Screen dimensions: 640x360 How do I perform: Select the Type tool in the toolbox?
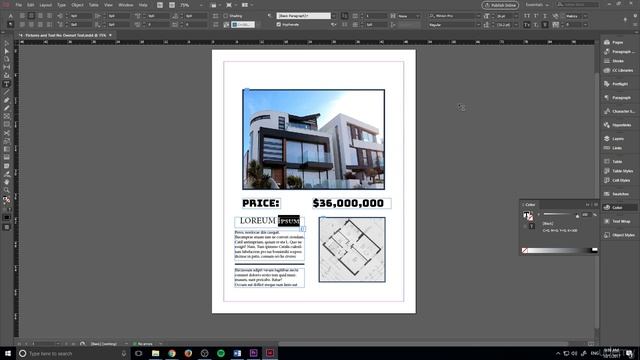pyautogui.click(x=7, y=84)
